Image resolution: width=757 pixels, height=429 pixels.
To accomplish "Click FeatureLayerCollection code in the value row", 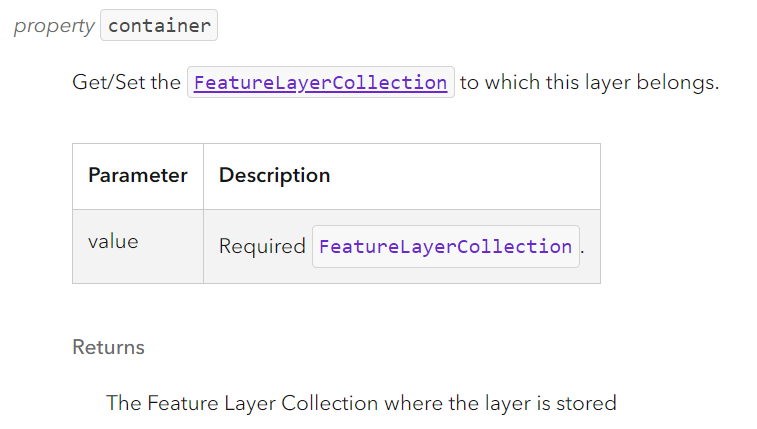I will (x=446, y=247).
